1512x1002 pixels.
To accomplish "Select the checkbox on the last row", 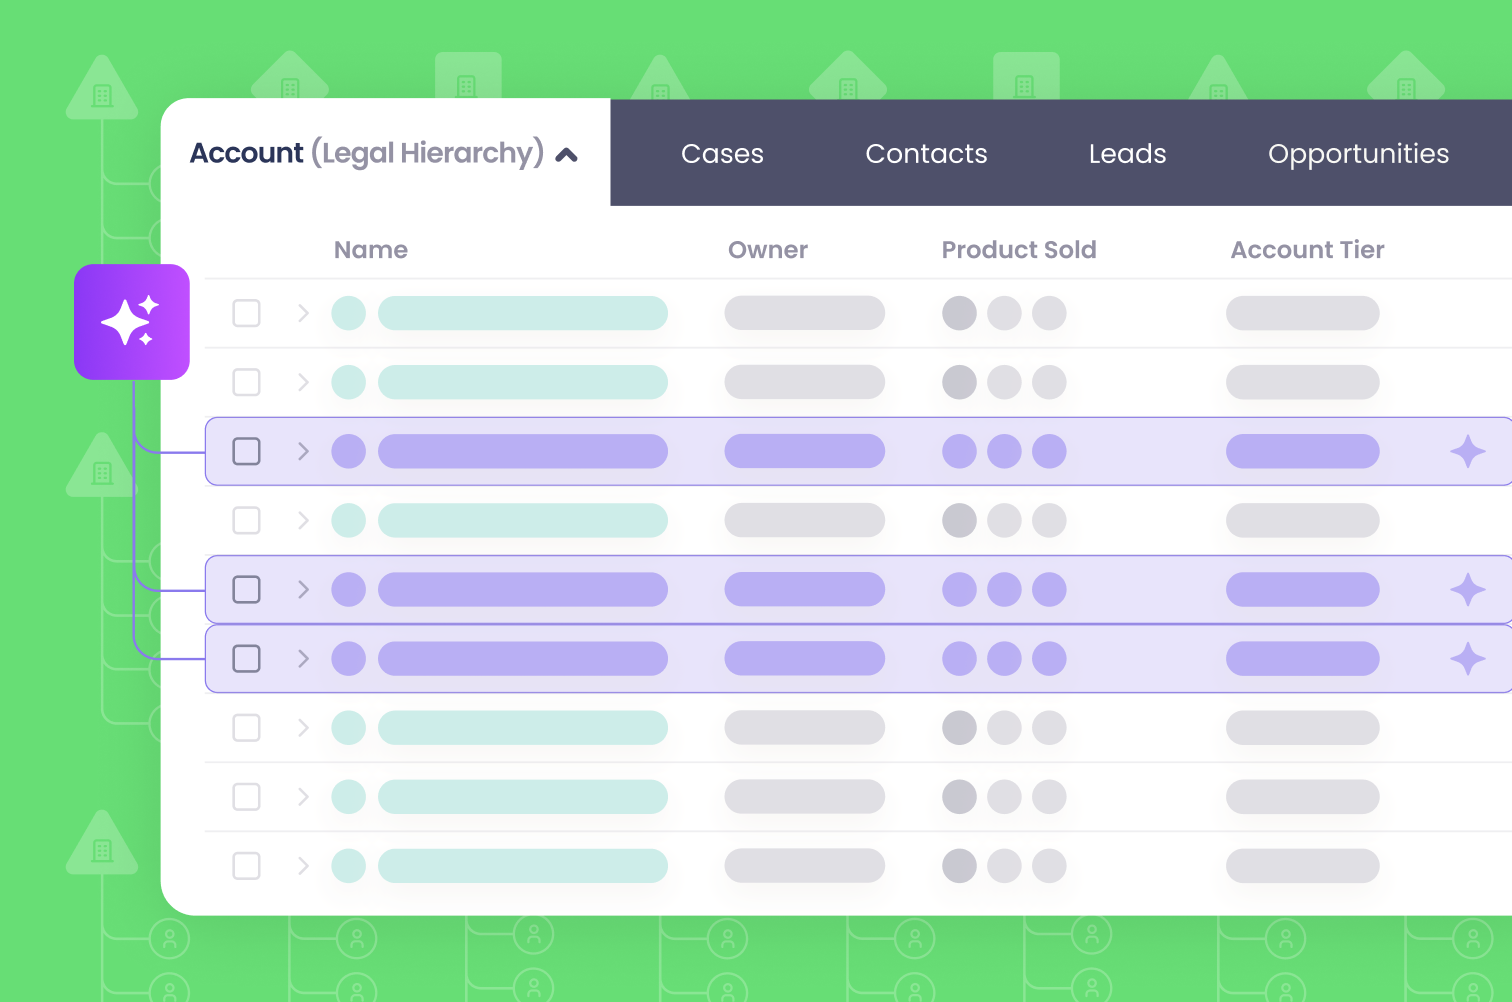I will tap(247, 866).
